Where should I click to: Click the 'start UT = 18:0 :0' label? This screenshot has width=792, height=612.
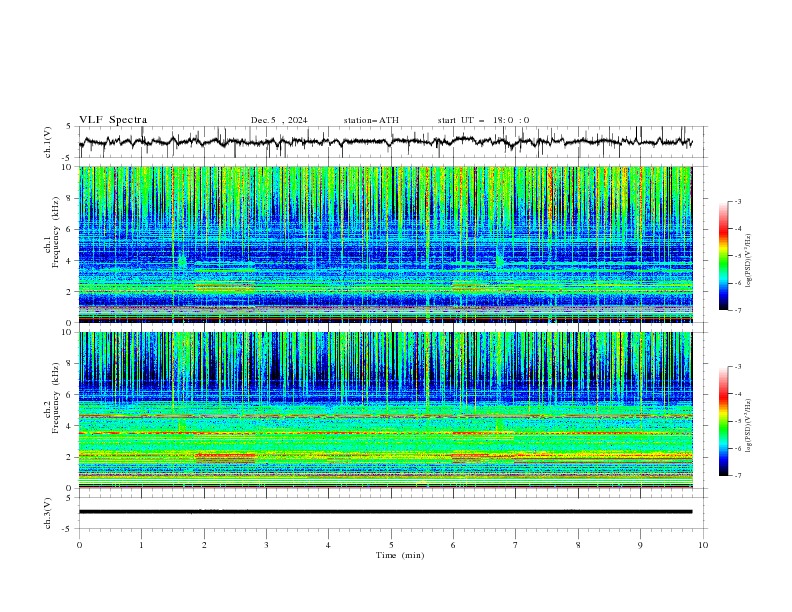point(483,120)
